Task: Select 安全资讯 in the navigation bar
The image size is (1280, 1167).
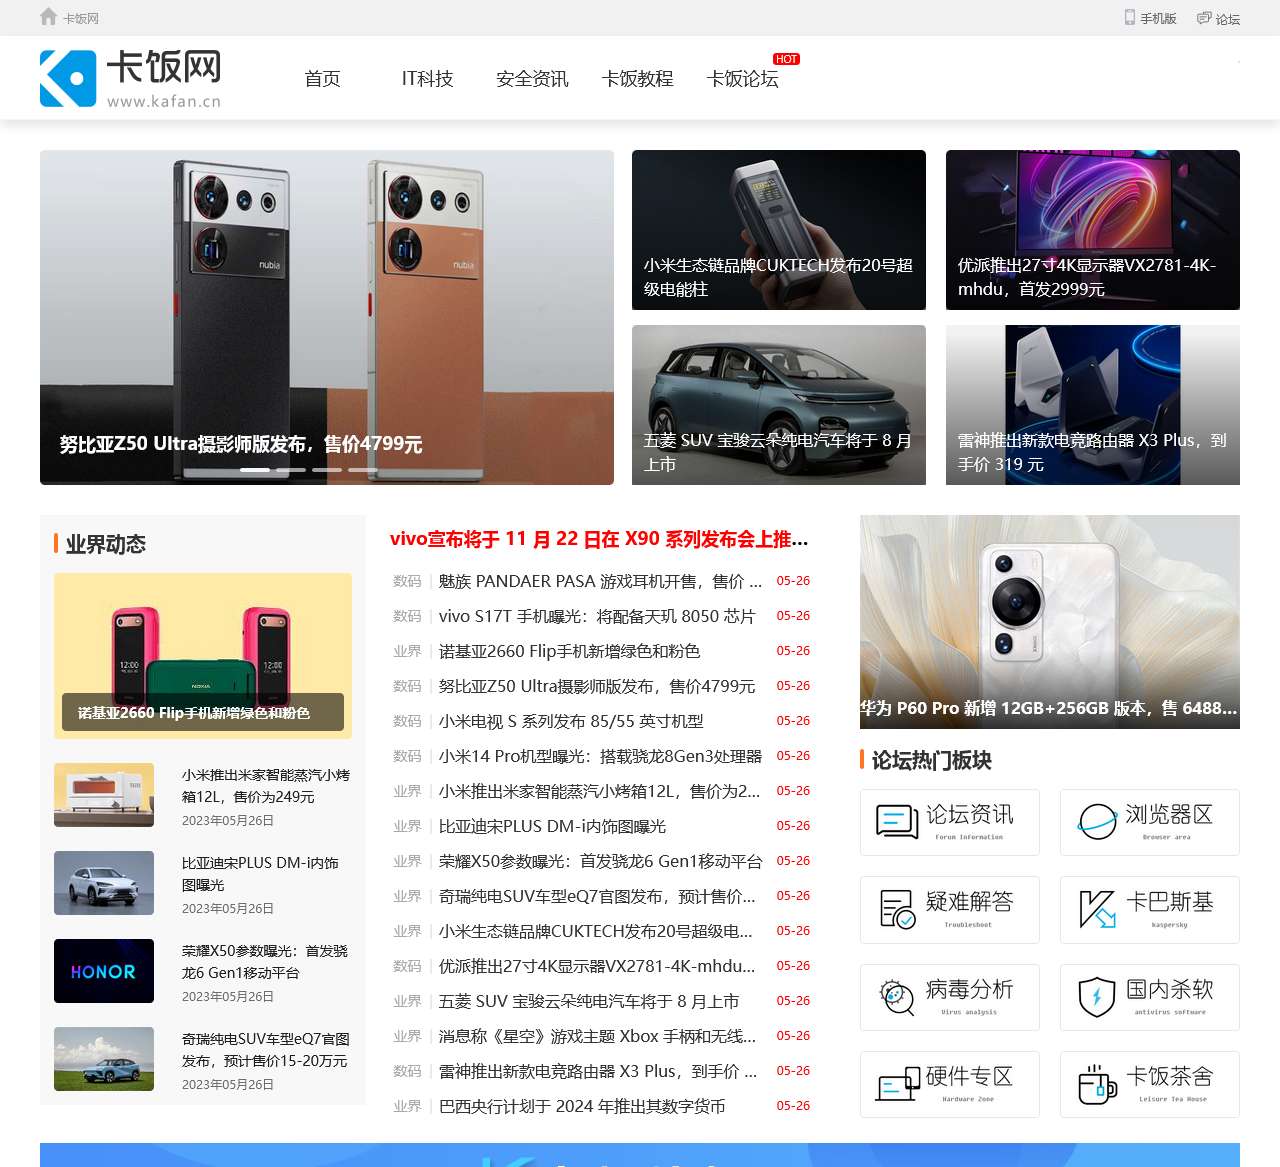Action: pyautogui.click(x=532, y=79)
